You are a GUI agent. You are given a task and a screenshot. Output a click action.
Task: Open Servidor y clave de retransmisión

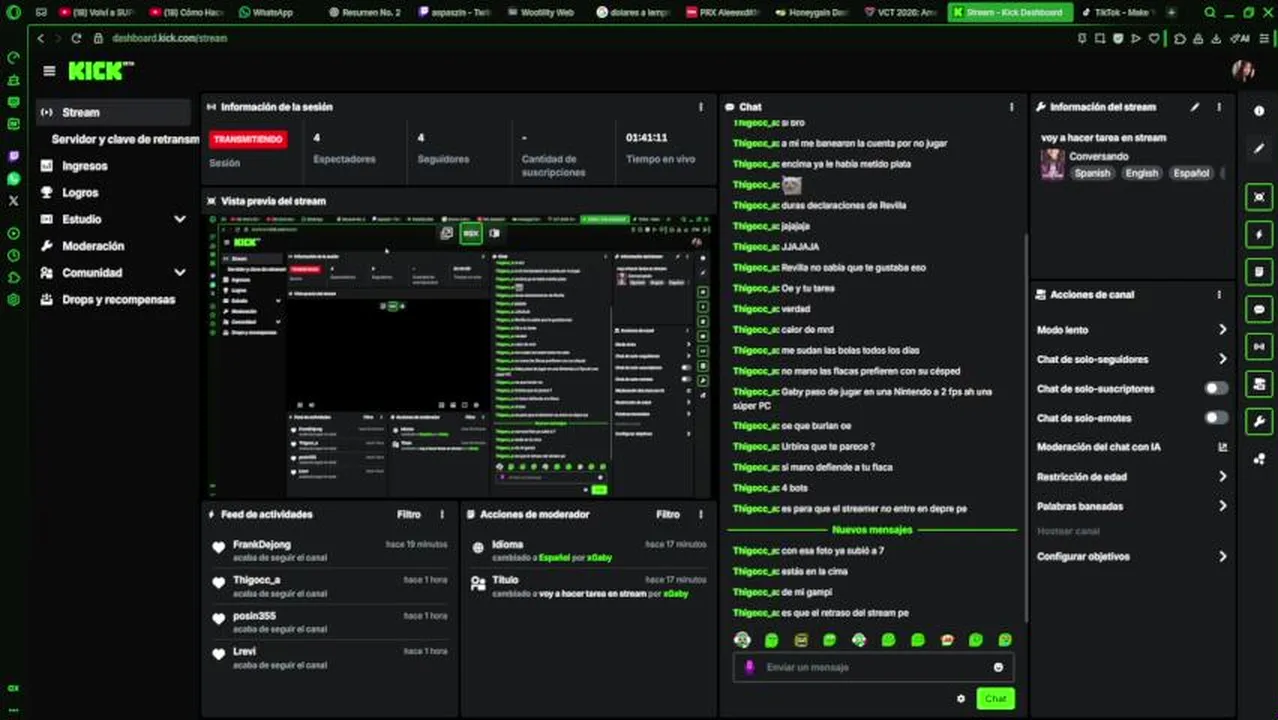click(x=125, y=139)
